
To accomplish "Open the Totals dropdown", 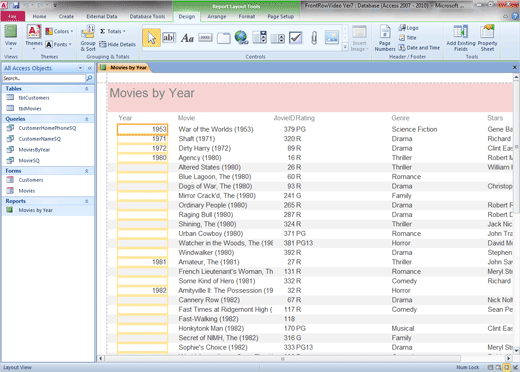I will [113, 31].
